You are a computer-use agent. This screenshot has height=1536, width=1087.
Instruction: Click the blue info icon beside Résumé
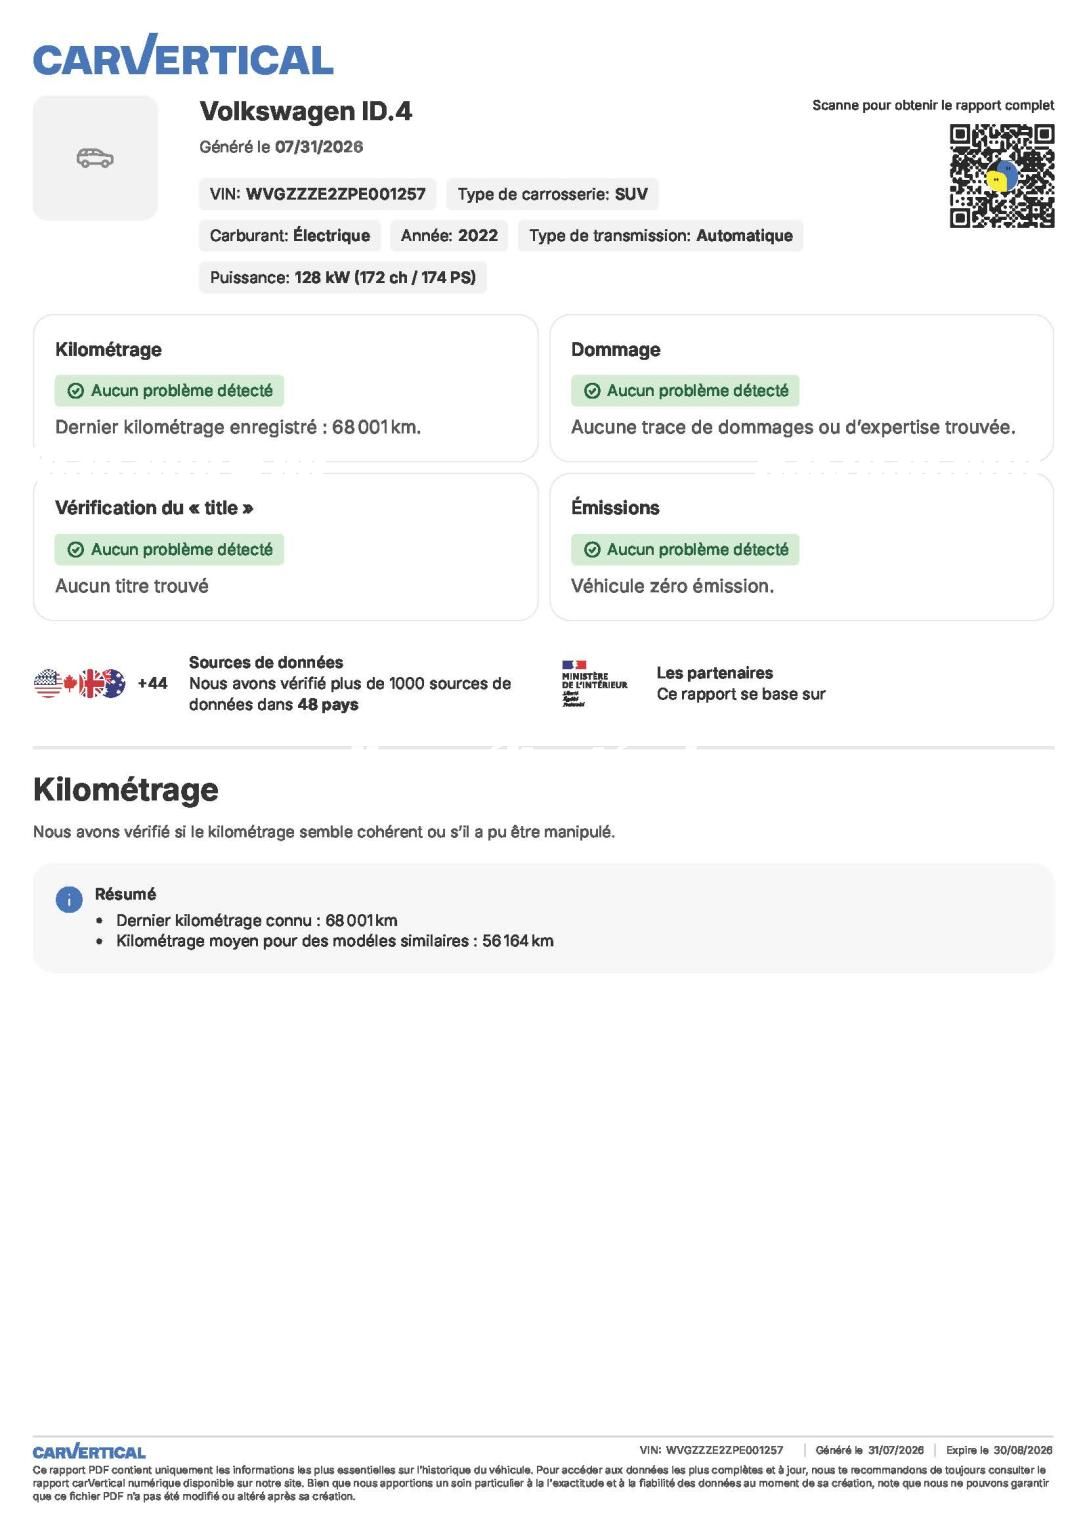point(69,900)
